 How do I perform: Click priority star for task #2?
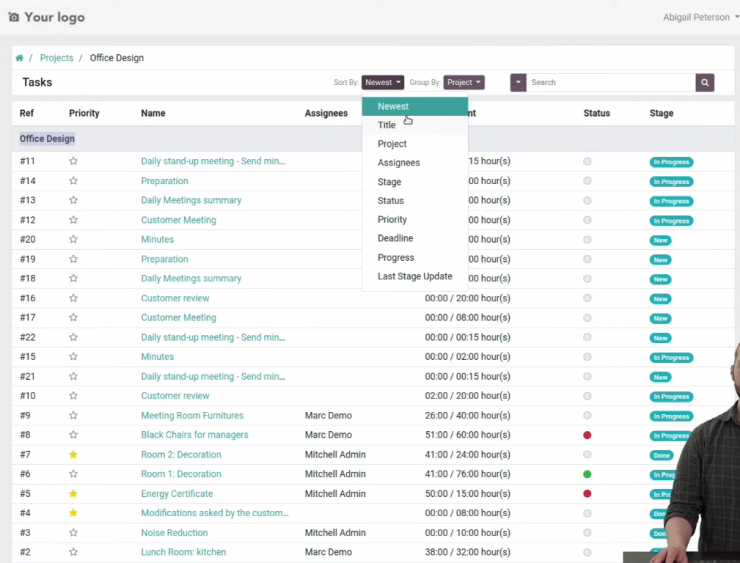[x=73, y=552]
